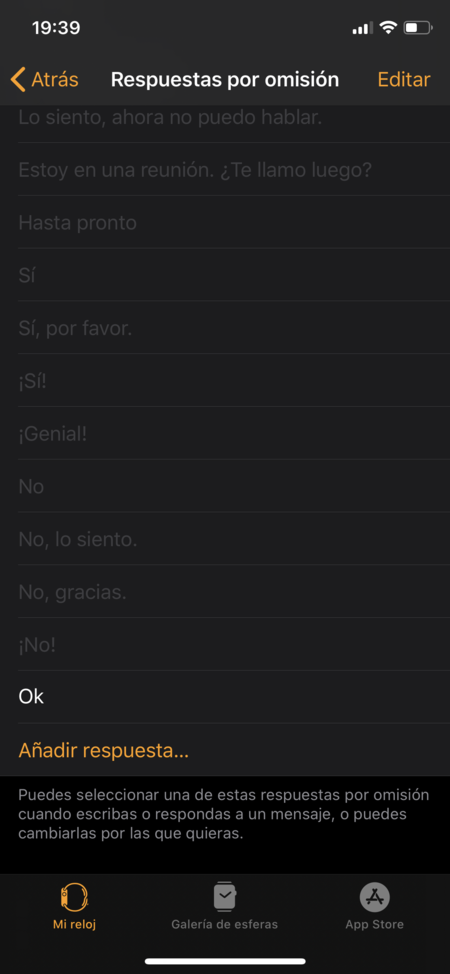Tap Añadir respuesta... link
The height and width of the screenshot is (974, 450).
(x=104, y=750)
